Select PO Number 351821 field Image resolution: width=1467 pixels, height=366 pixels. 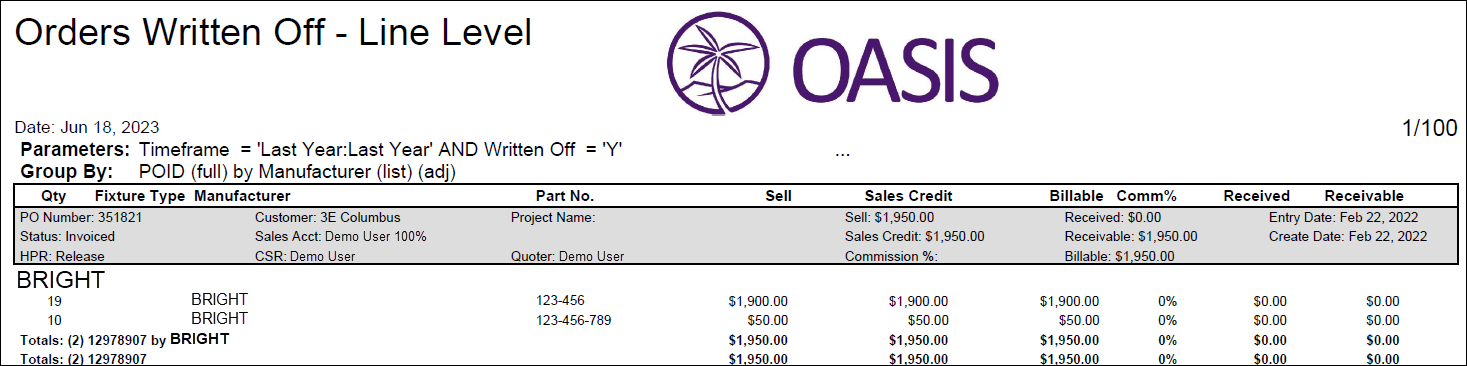(x=67, y=217)
